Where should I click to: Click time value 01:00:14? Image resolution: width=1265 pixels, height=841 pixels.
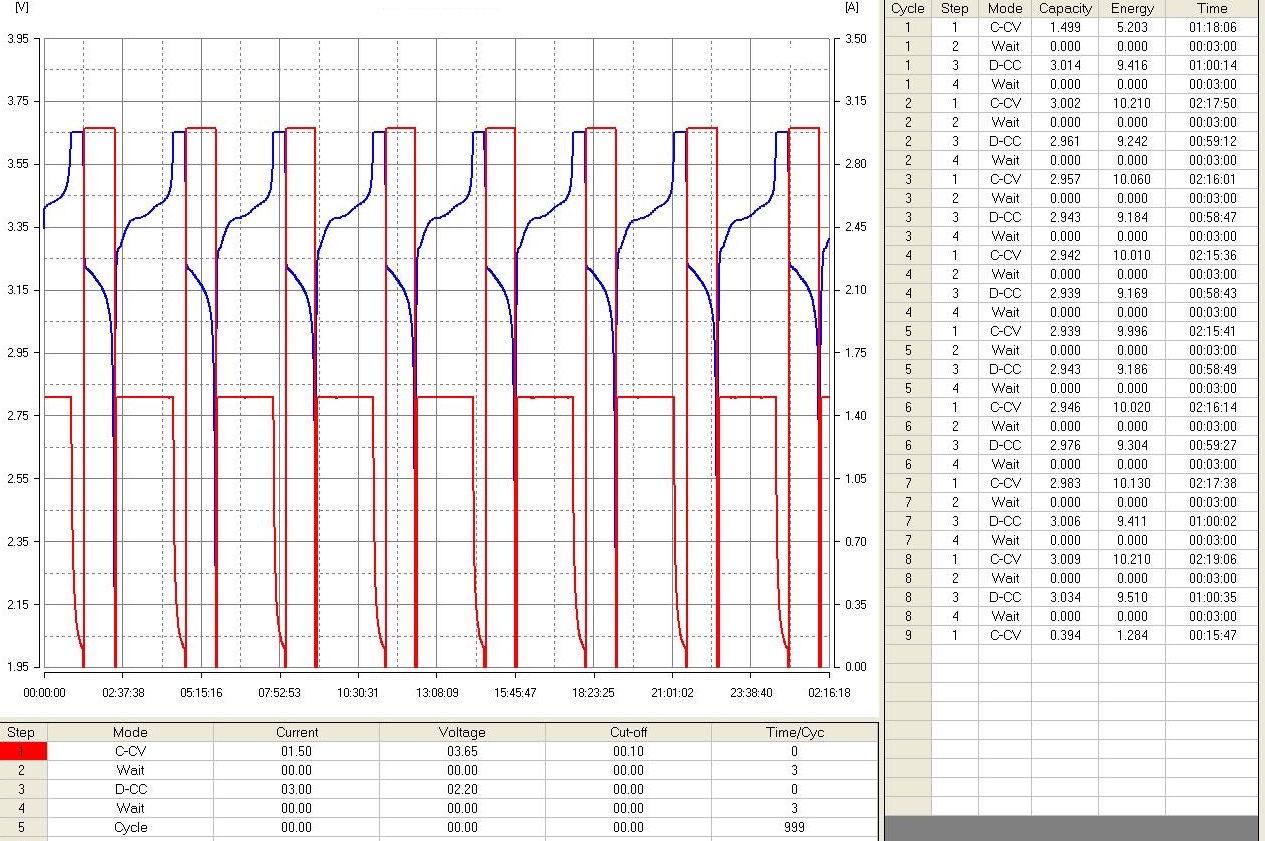1212,65
